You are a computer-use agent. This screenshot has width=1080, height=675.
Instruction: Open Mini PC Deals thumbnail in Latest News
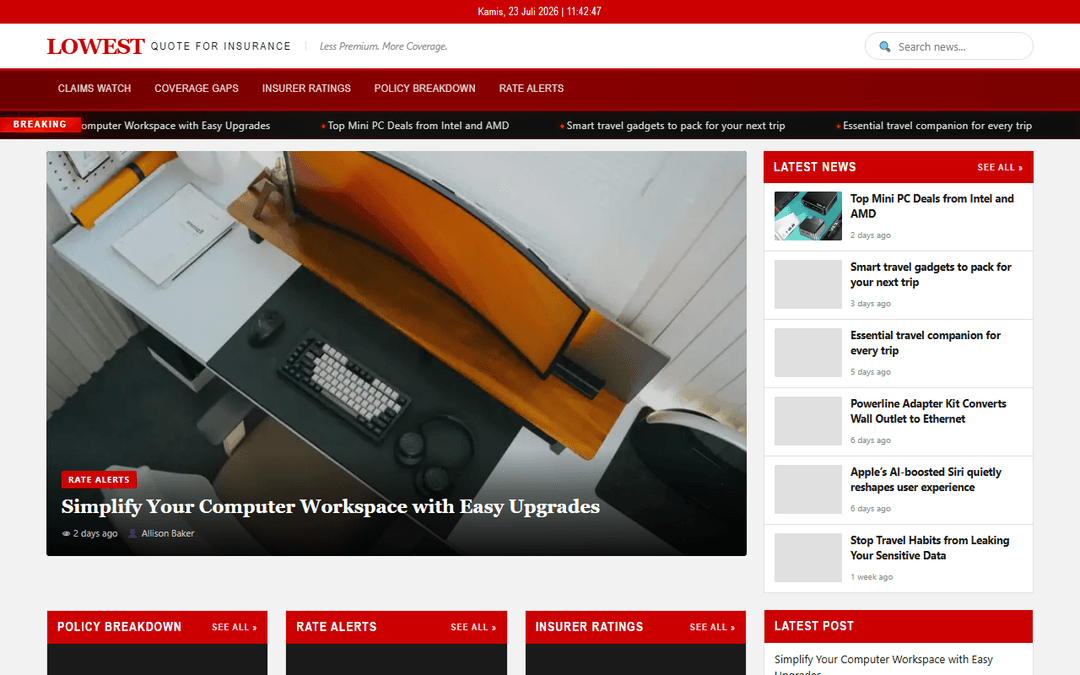pyautogui.click(x=808, y=216)
